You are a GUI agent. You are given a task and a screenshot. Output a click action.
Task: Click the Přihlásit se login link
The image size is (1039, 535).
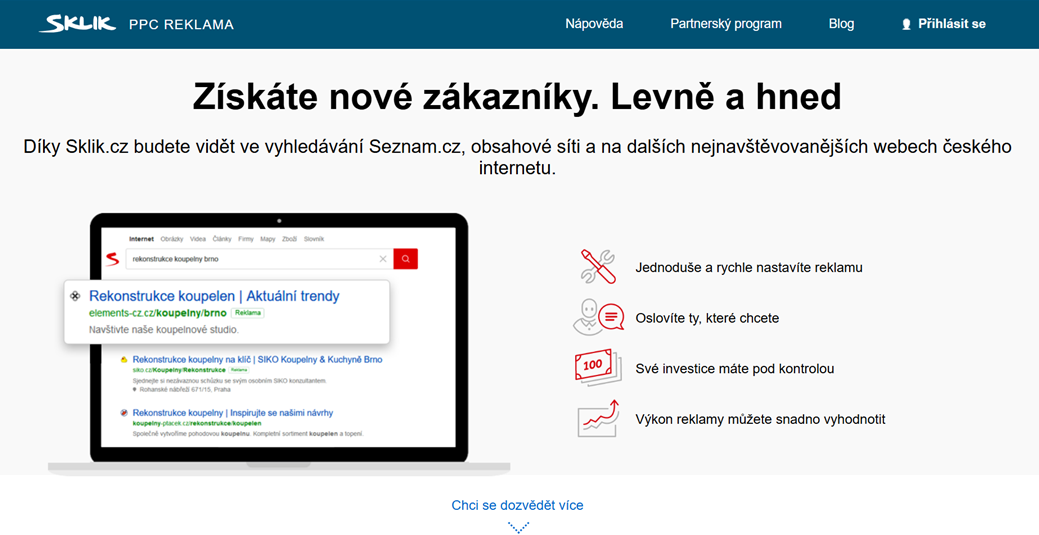point(952,24)
